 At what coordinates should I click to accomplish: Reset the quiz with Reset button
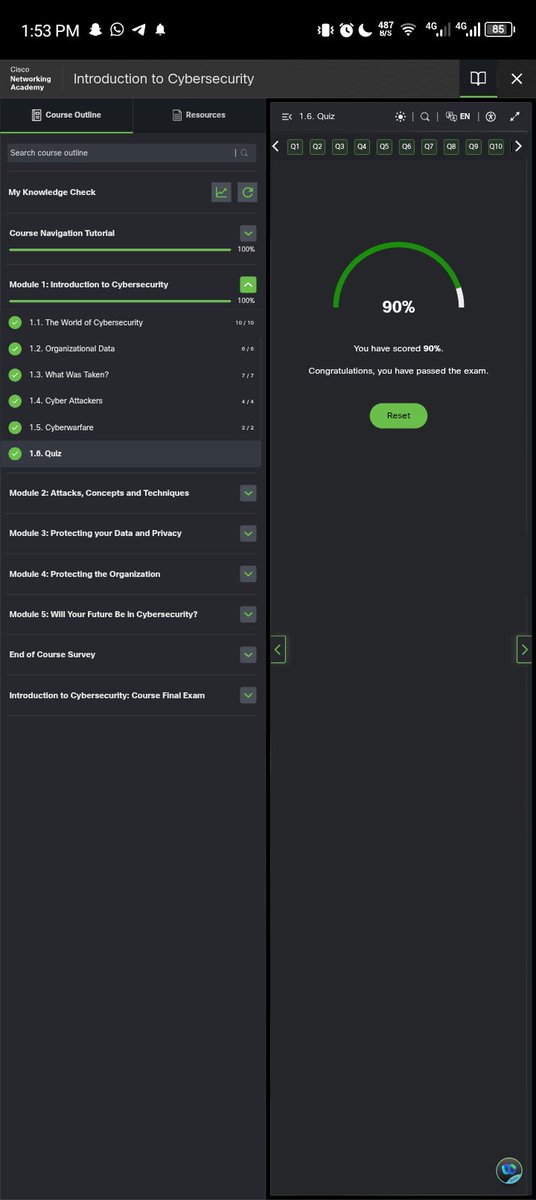[x=398, y=415]
